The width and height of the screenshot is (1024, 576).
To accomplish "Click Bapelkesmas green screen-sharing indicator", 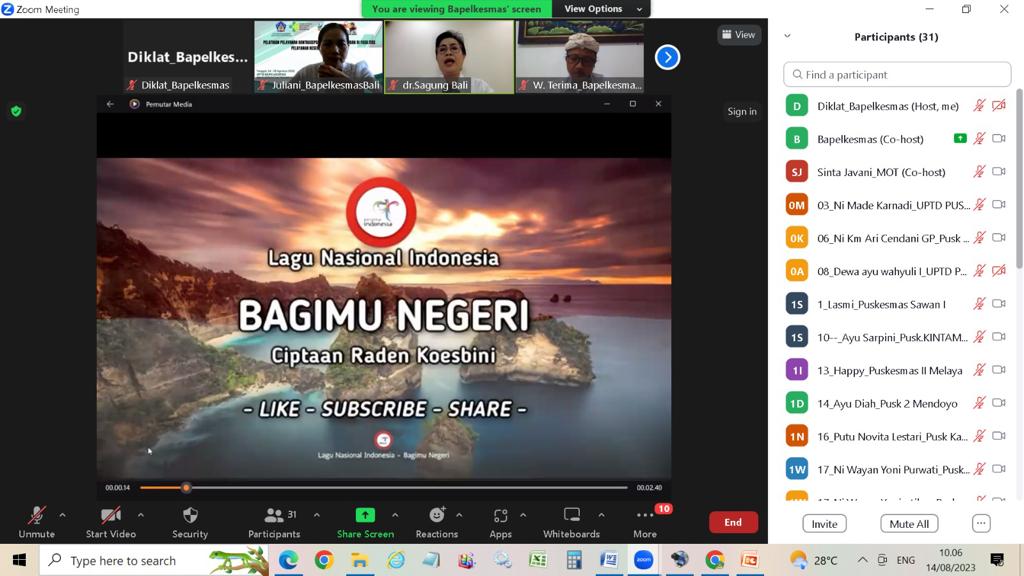I will 960,138.
